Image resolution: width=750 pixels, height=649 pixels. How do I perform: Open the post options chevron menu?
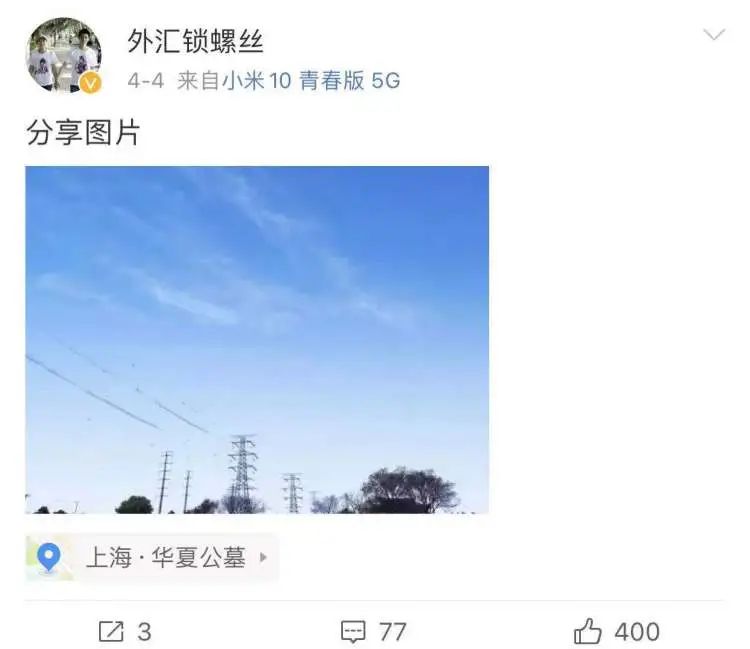pyautogui.click(x=714, y=35)
